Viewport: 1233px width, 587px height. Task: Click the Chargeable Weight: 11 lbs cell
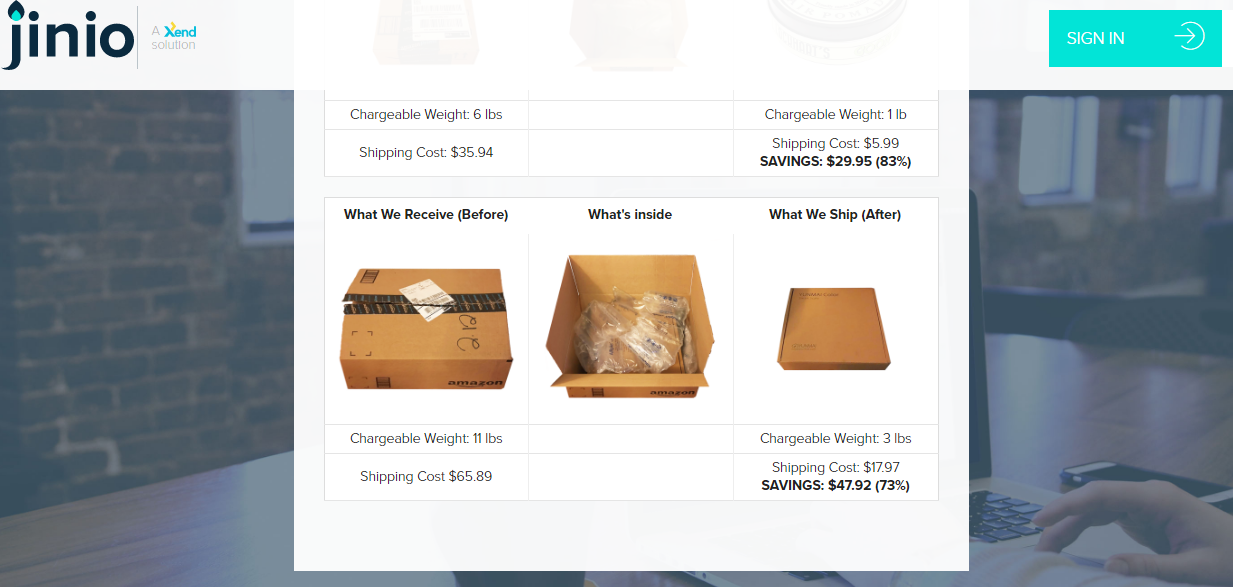[x=426, y=439]
